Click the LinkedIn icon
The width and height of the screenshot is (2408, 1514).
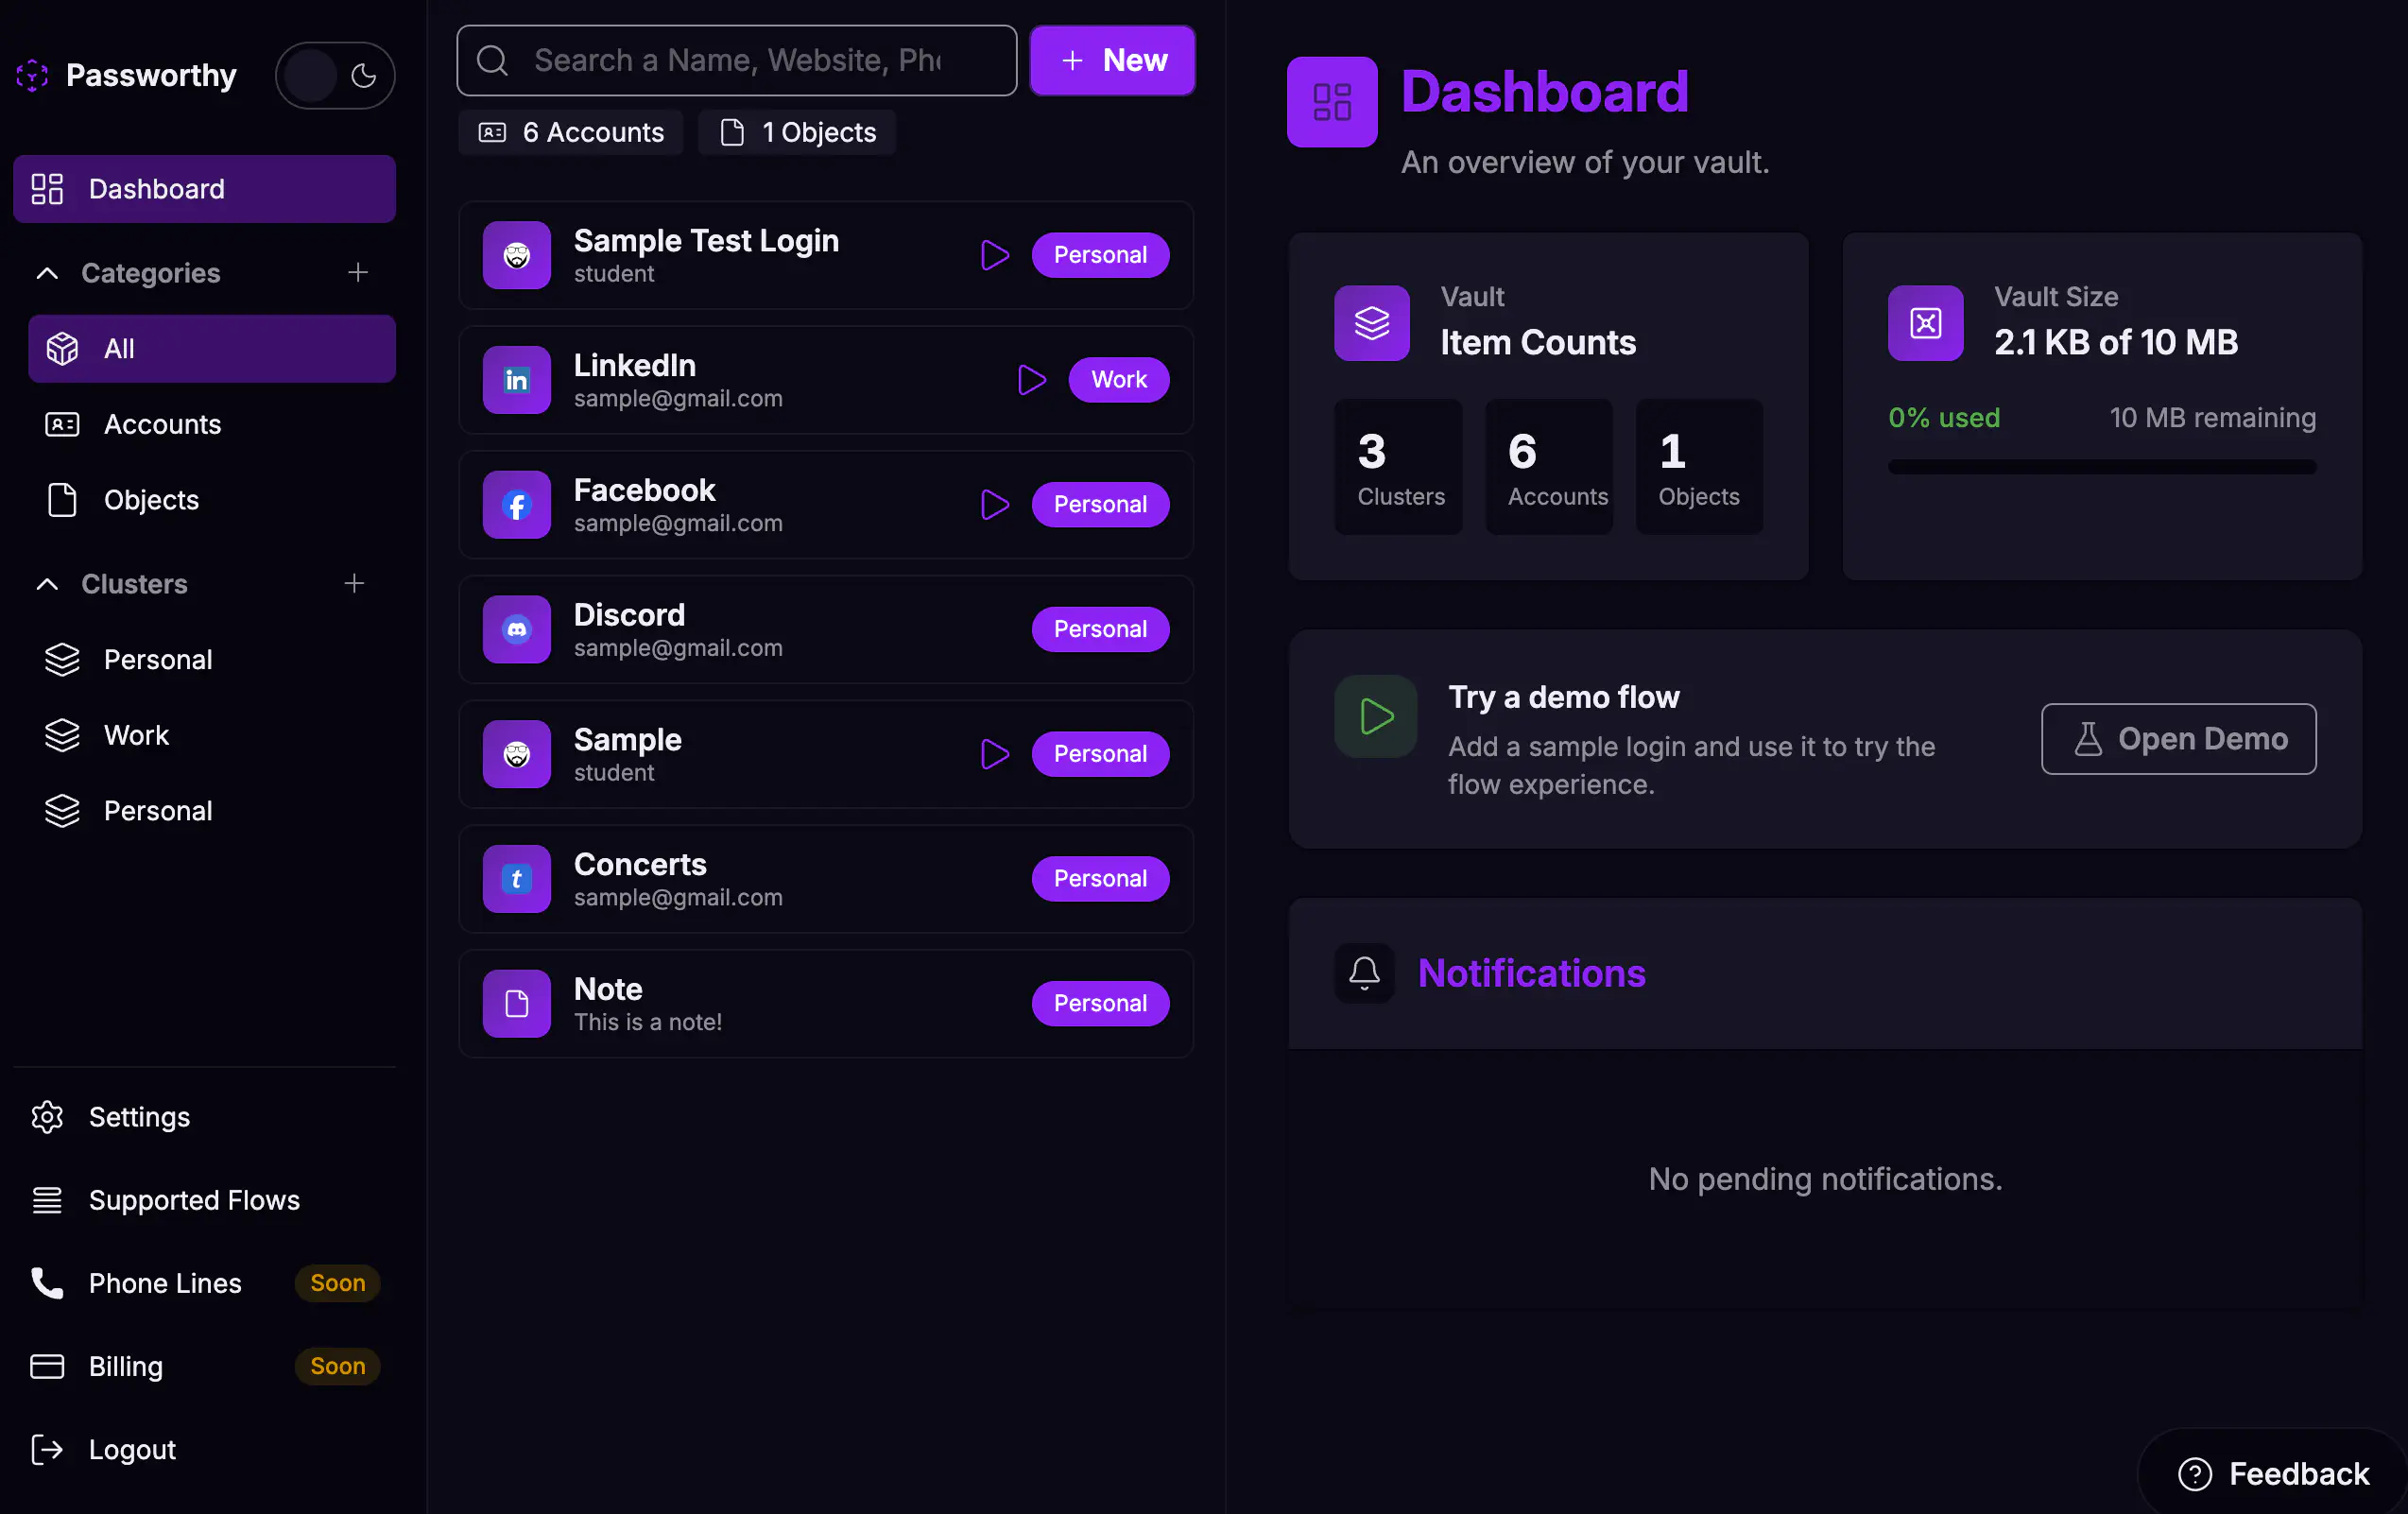click(x=517, y=380)
